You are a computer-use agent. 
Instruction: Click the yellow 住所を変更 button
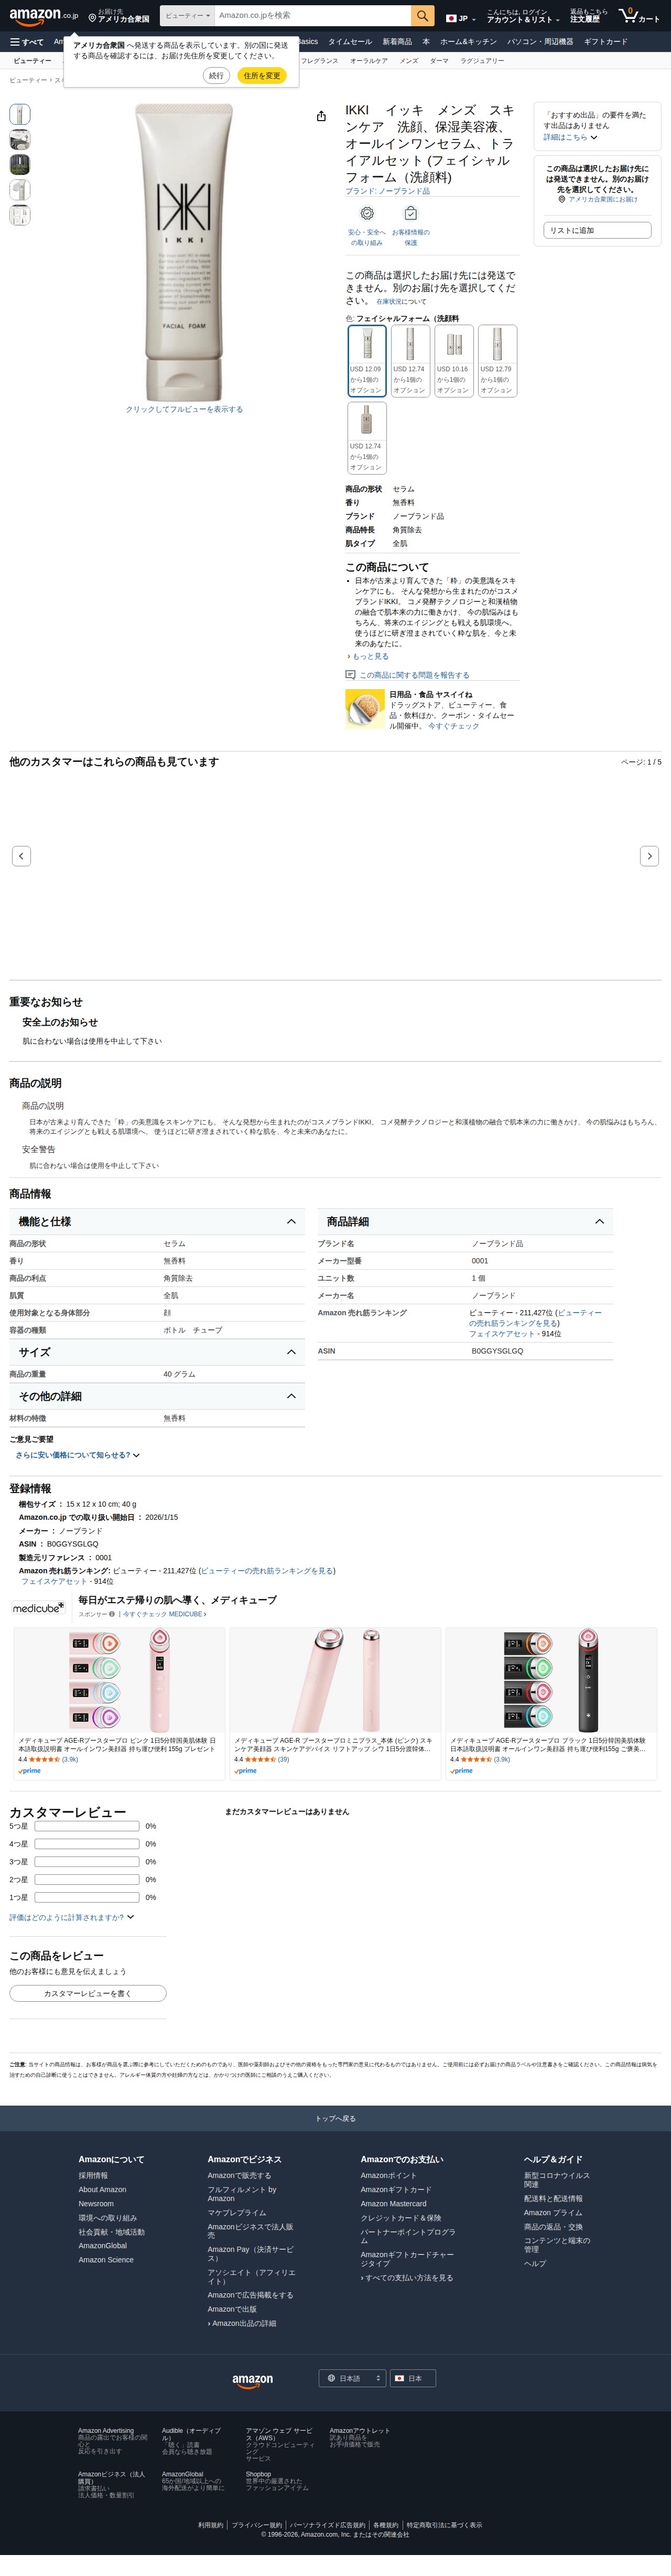pyautogui.click(x=262, y=76)
